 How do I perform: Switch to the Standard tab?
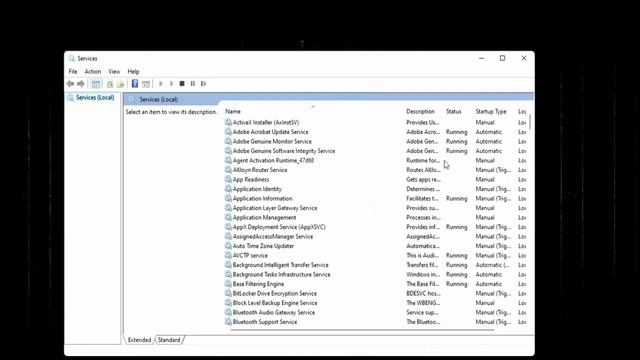click(169, 340)
